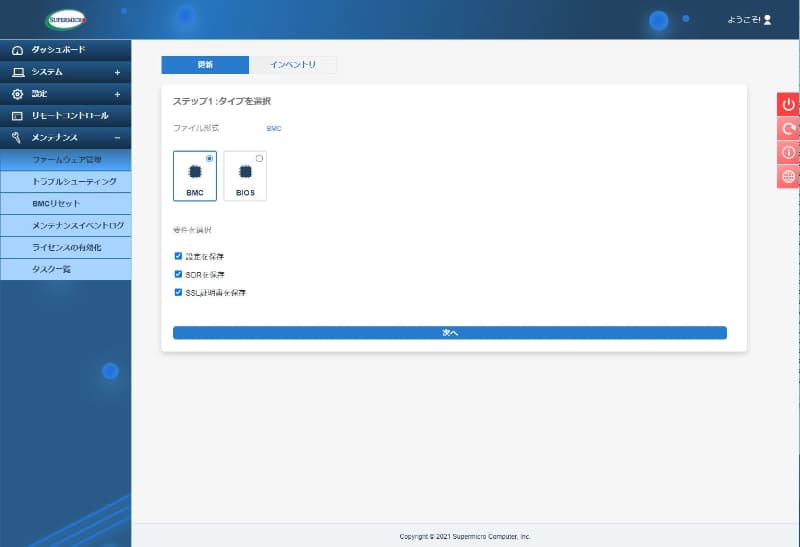Image resolution: width=800 pixels, height=547 pixels.
Task: Click the SDRを保存 label text
Action: [205, 275]
